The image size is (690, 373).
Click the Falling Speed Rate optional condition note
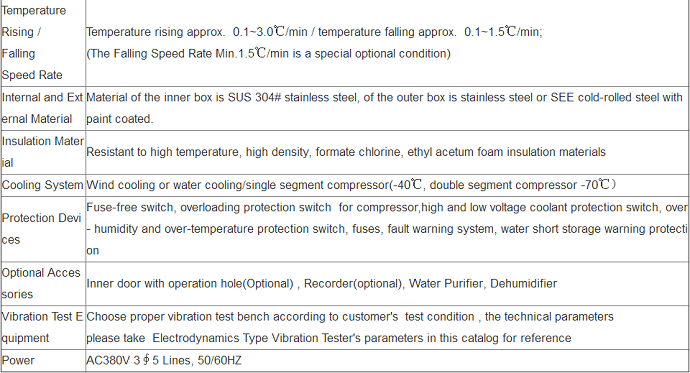[x=268, y=54]
